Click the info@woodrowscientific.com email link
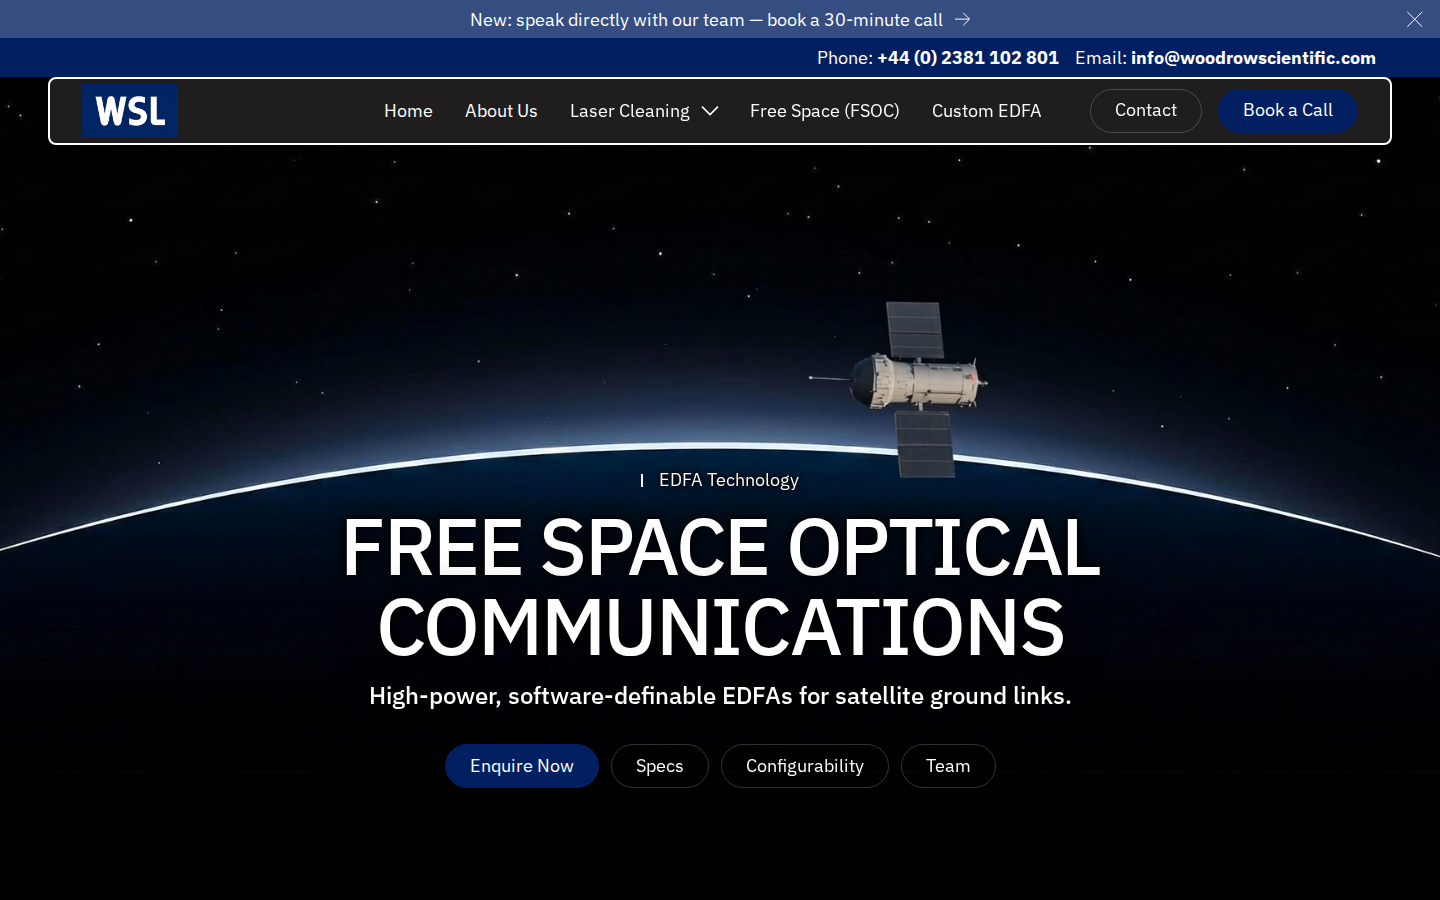Screen dimensions: 1440x900 (x=1253, y=58)
